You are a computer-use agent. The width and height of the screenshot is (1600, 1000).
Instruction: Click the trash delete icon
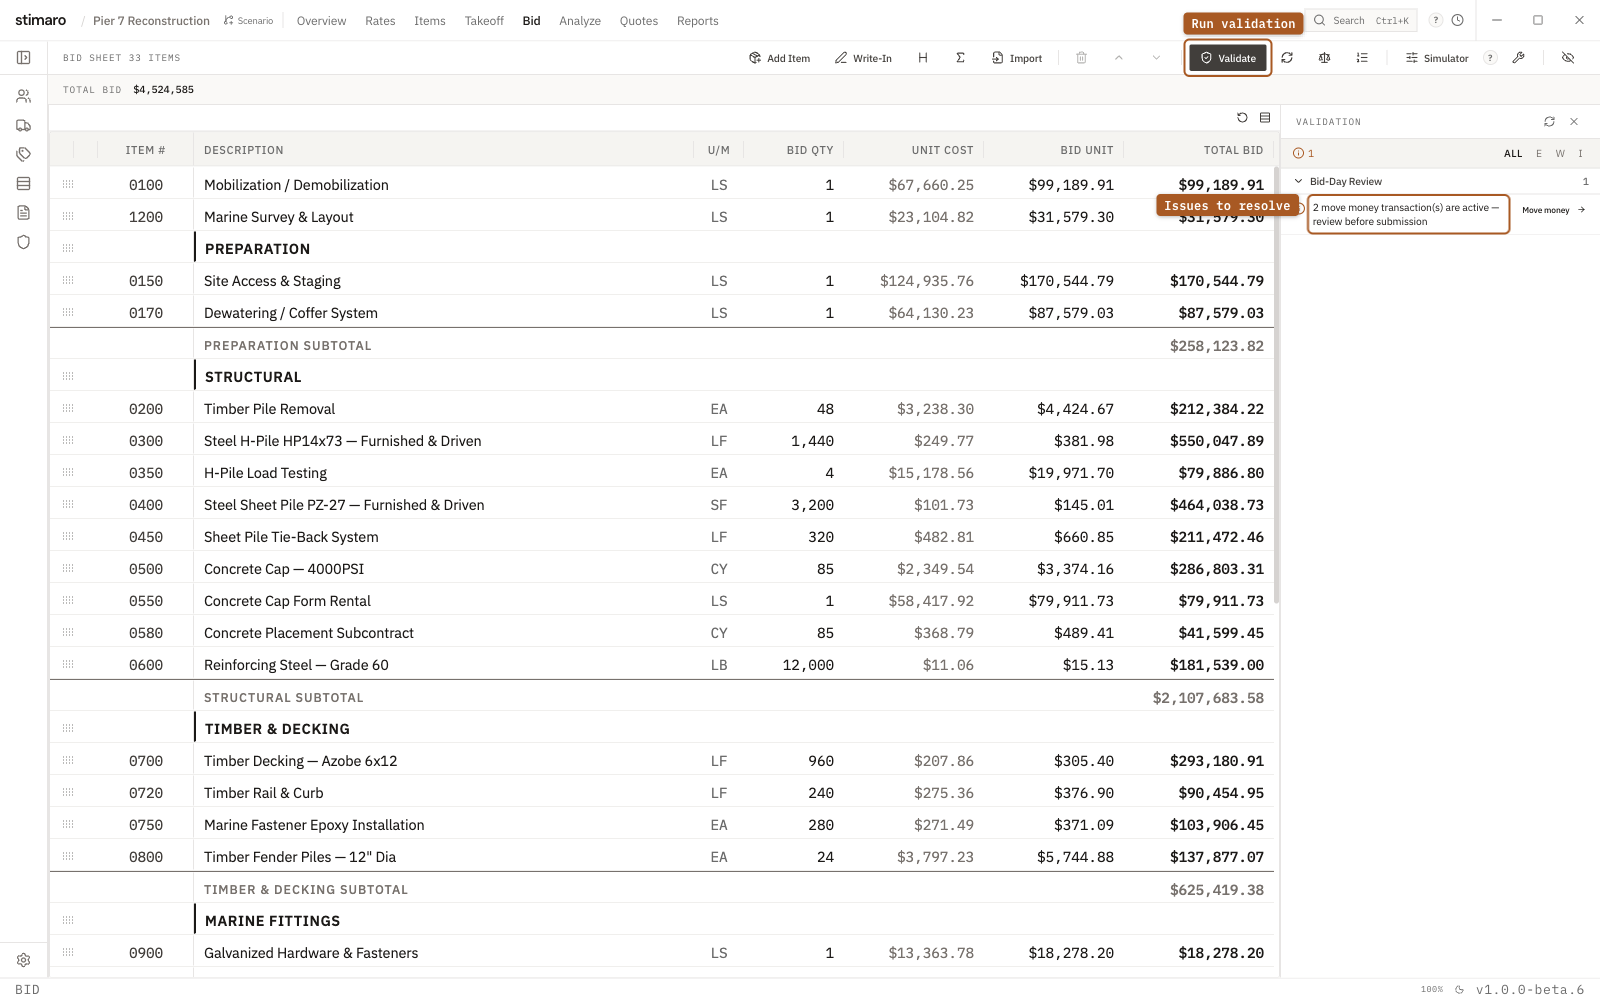tap(1081, 58)
